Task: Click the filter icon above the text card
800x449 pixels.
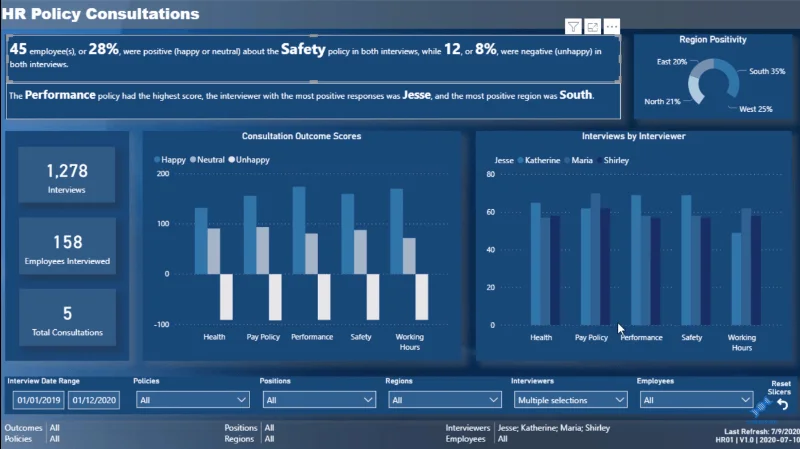Action: point(573,27)
